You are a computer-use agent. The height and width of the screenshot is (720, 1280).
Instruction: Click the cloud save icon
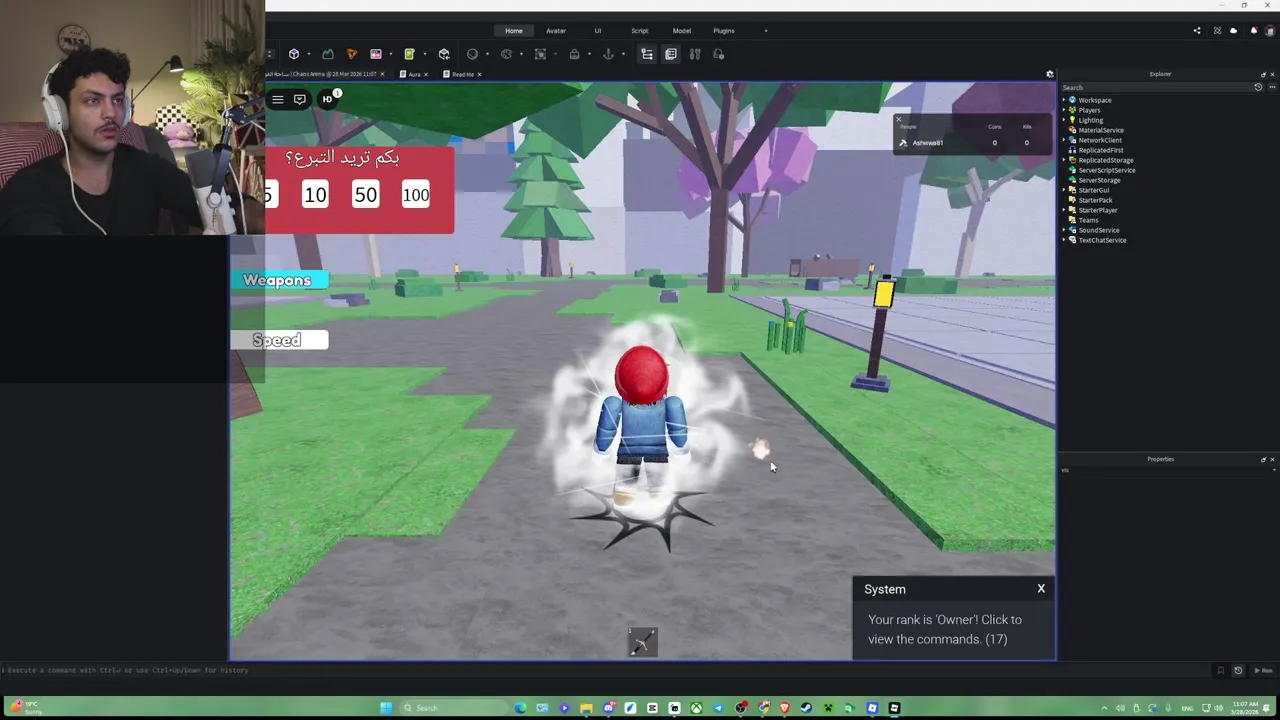pos(1233,31)
